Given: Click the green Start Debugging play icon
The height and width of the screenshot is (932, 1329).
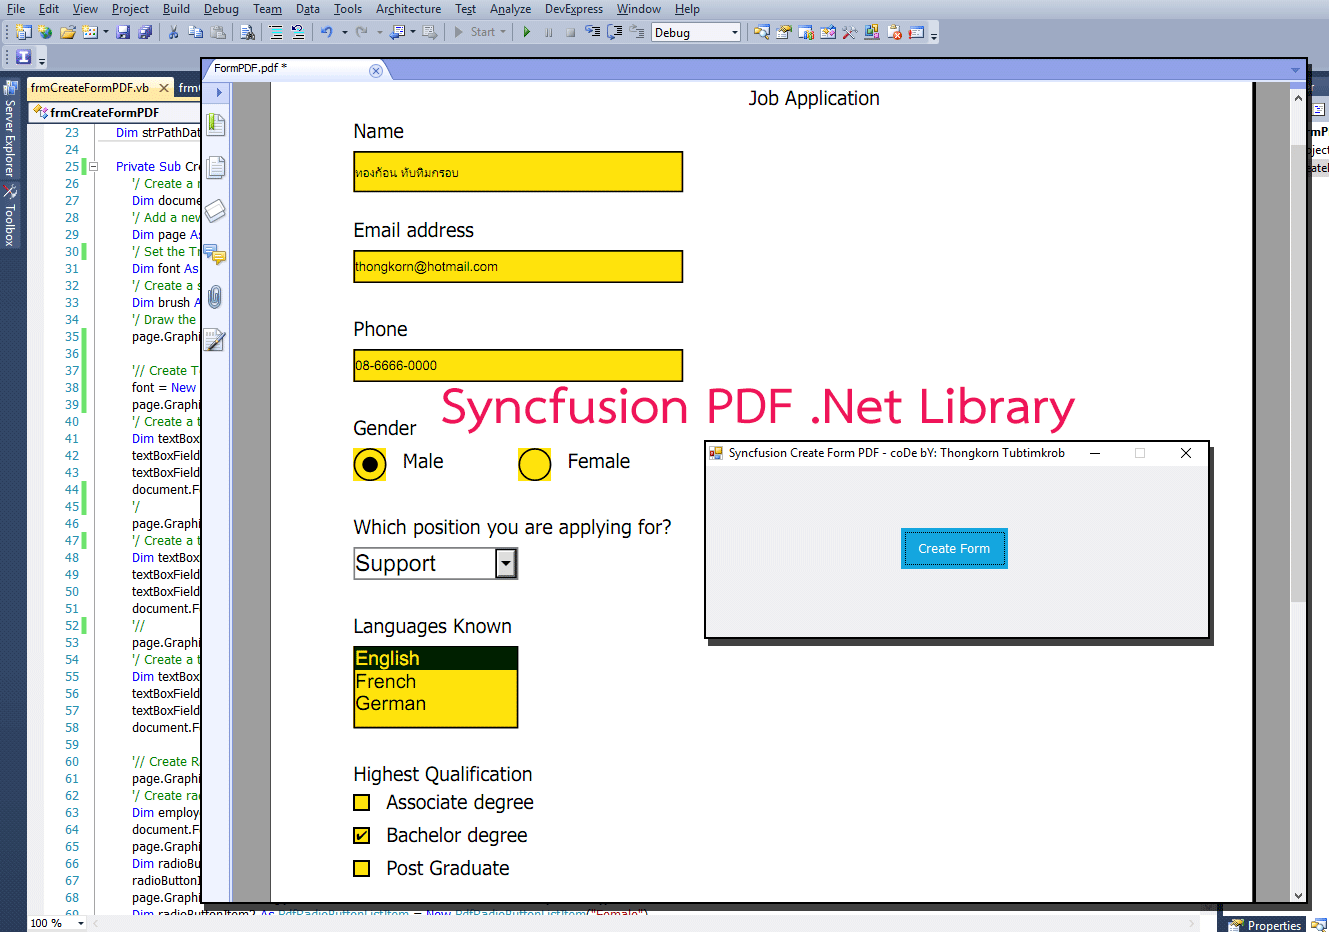Looking at the screenshot, I should [x=527, y=32].
